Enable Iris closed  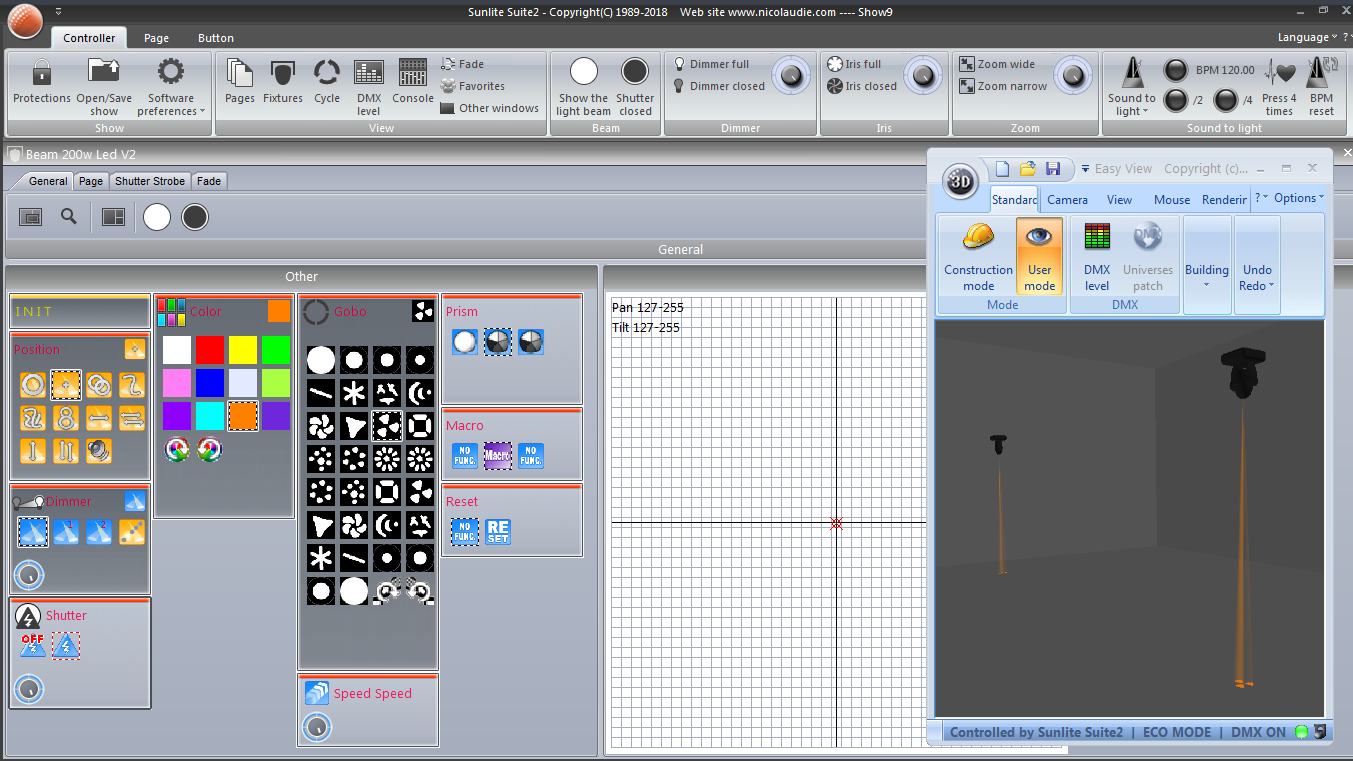(862, 86)
